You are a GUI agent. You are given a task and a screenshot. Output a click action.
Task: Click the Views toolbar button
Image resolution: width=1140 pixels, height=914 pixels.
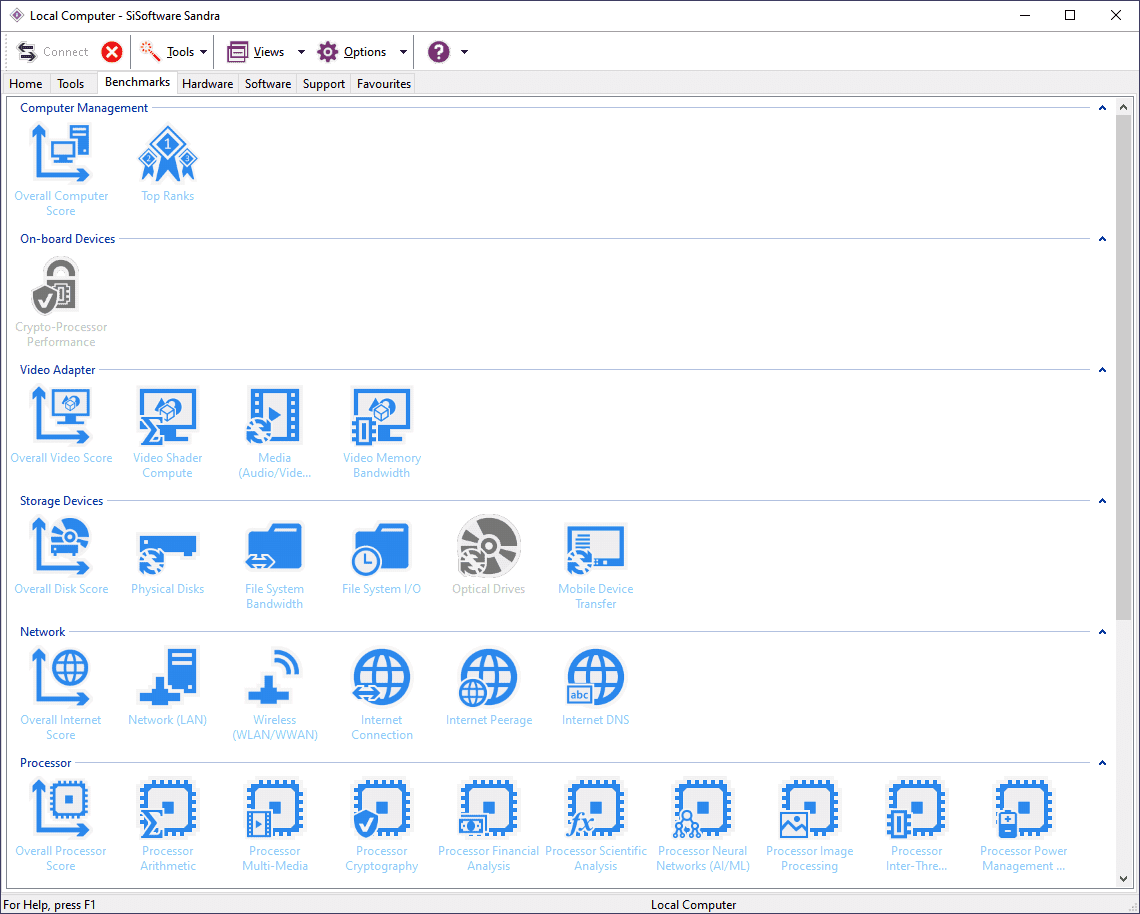[x=256, y=52]
